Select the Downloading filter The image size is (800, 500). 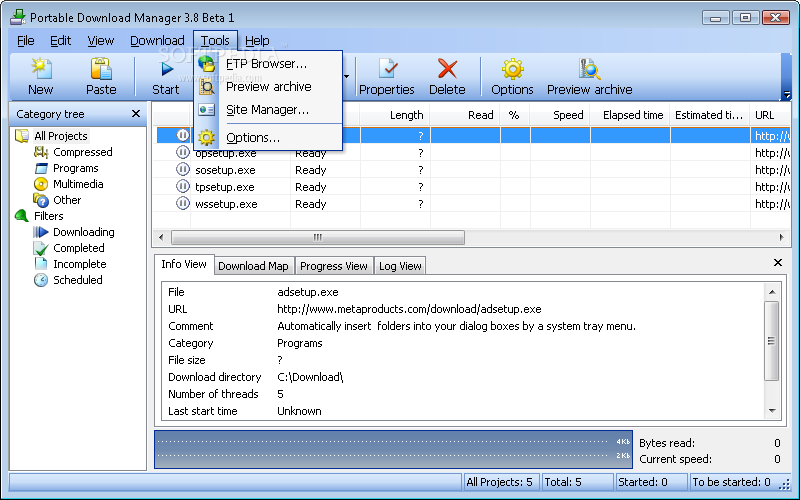tap(84, 232)
